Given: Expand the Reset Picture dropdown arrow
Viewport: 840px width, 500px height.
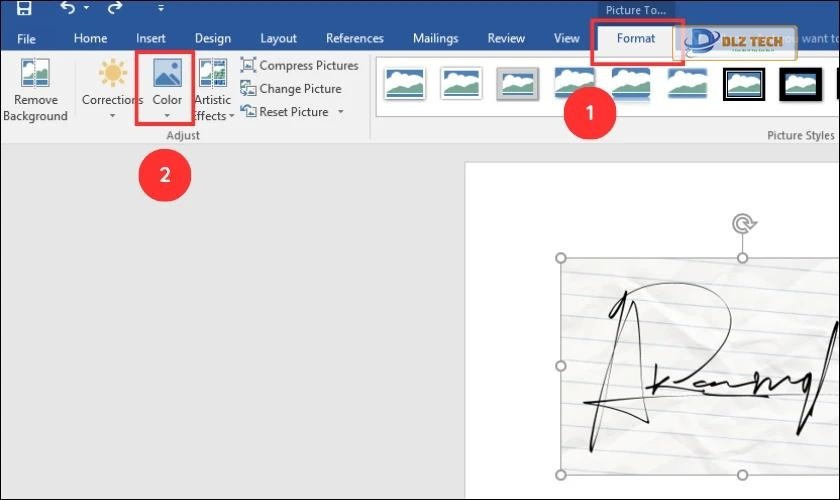Looking at the screenshot, I should (x=340, y=112).
